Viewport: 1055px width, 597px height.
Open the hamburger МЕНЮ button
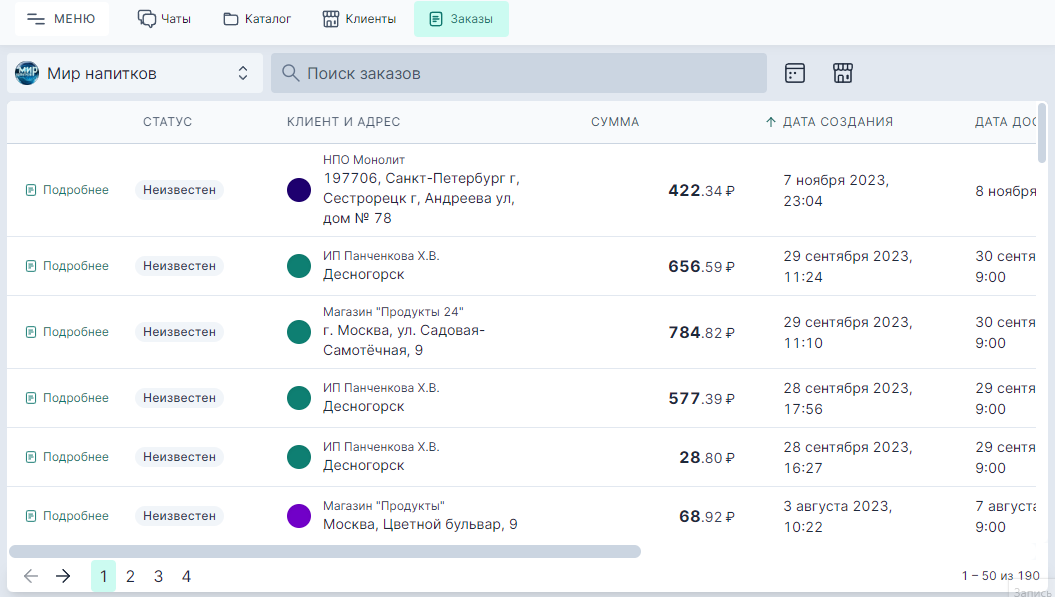(61, 19)
